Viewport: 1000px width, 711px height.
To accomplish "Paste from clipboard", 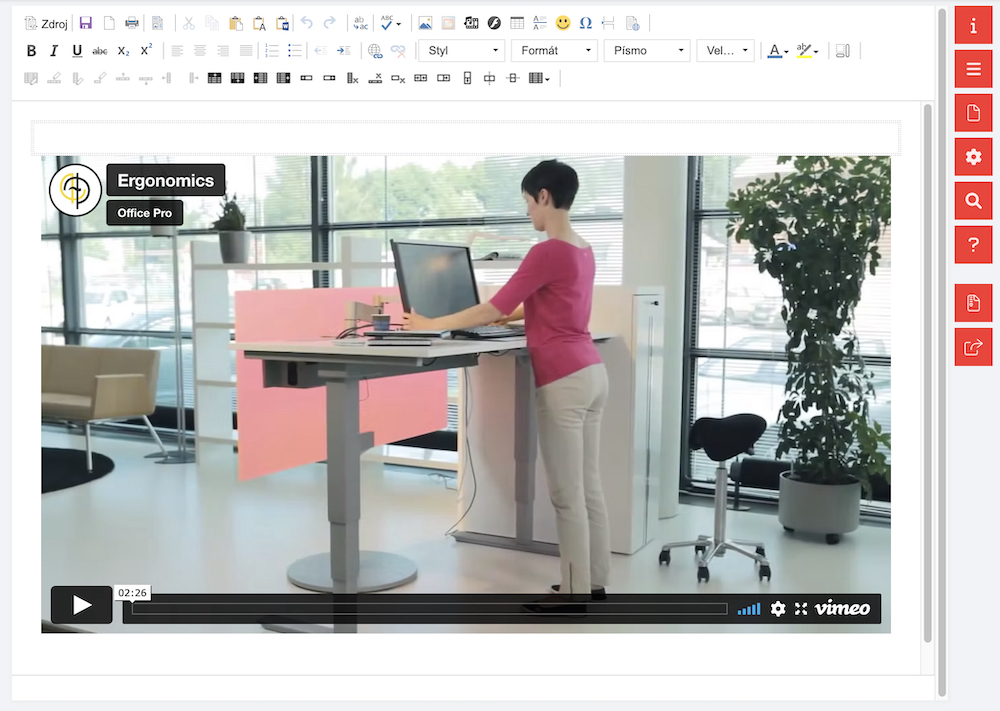I will pos(235,24).
